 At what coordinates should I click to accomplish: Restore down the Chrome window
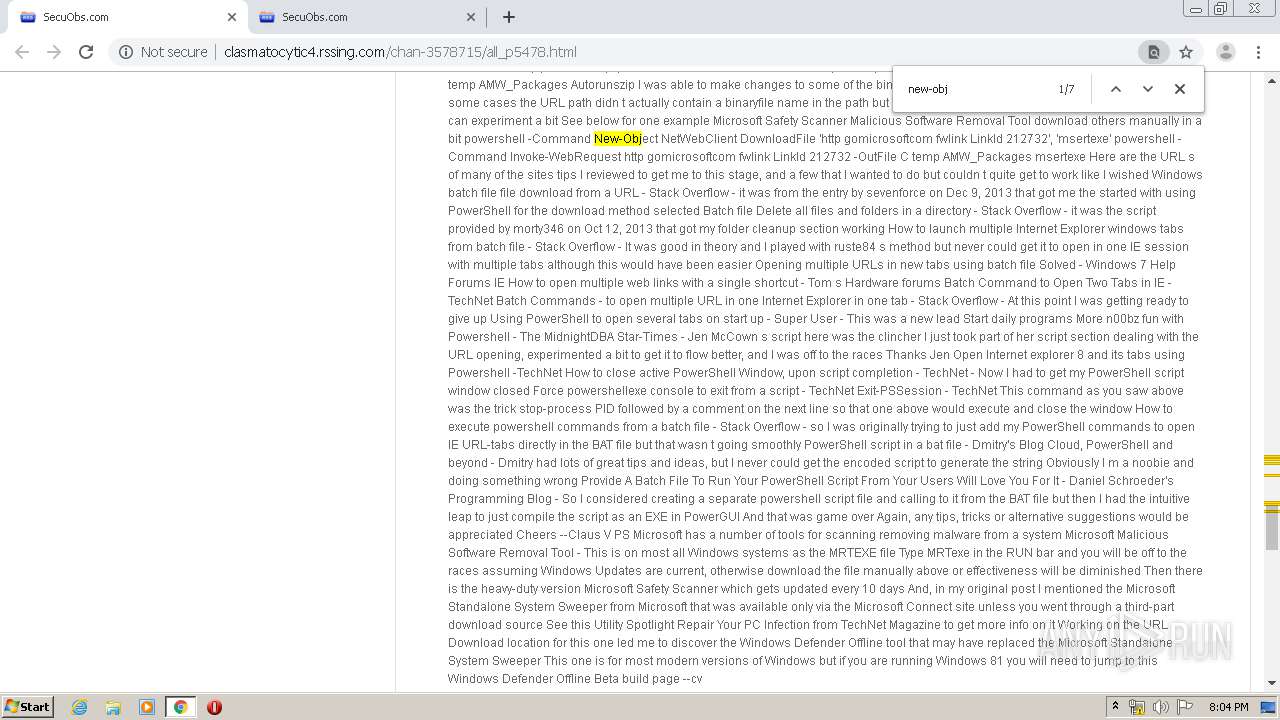pos(1221,9)
